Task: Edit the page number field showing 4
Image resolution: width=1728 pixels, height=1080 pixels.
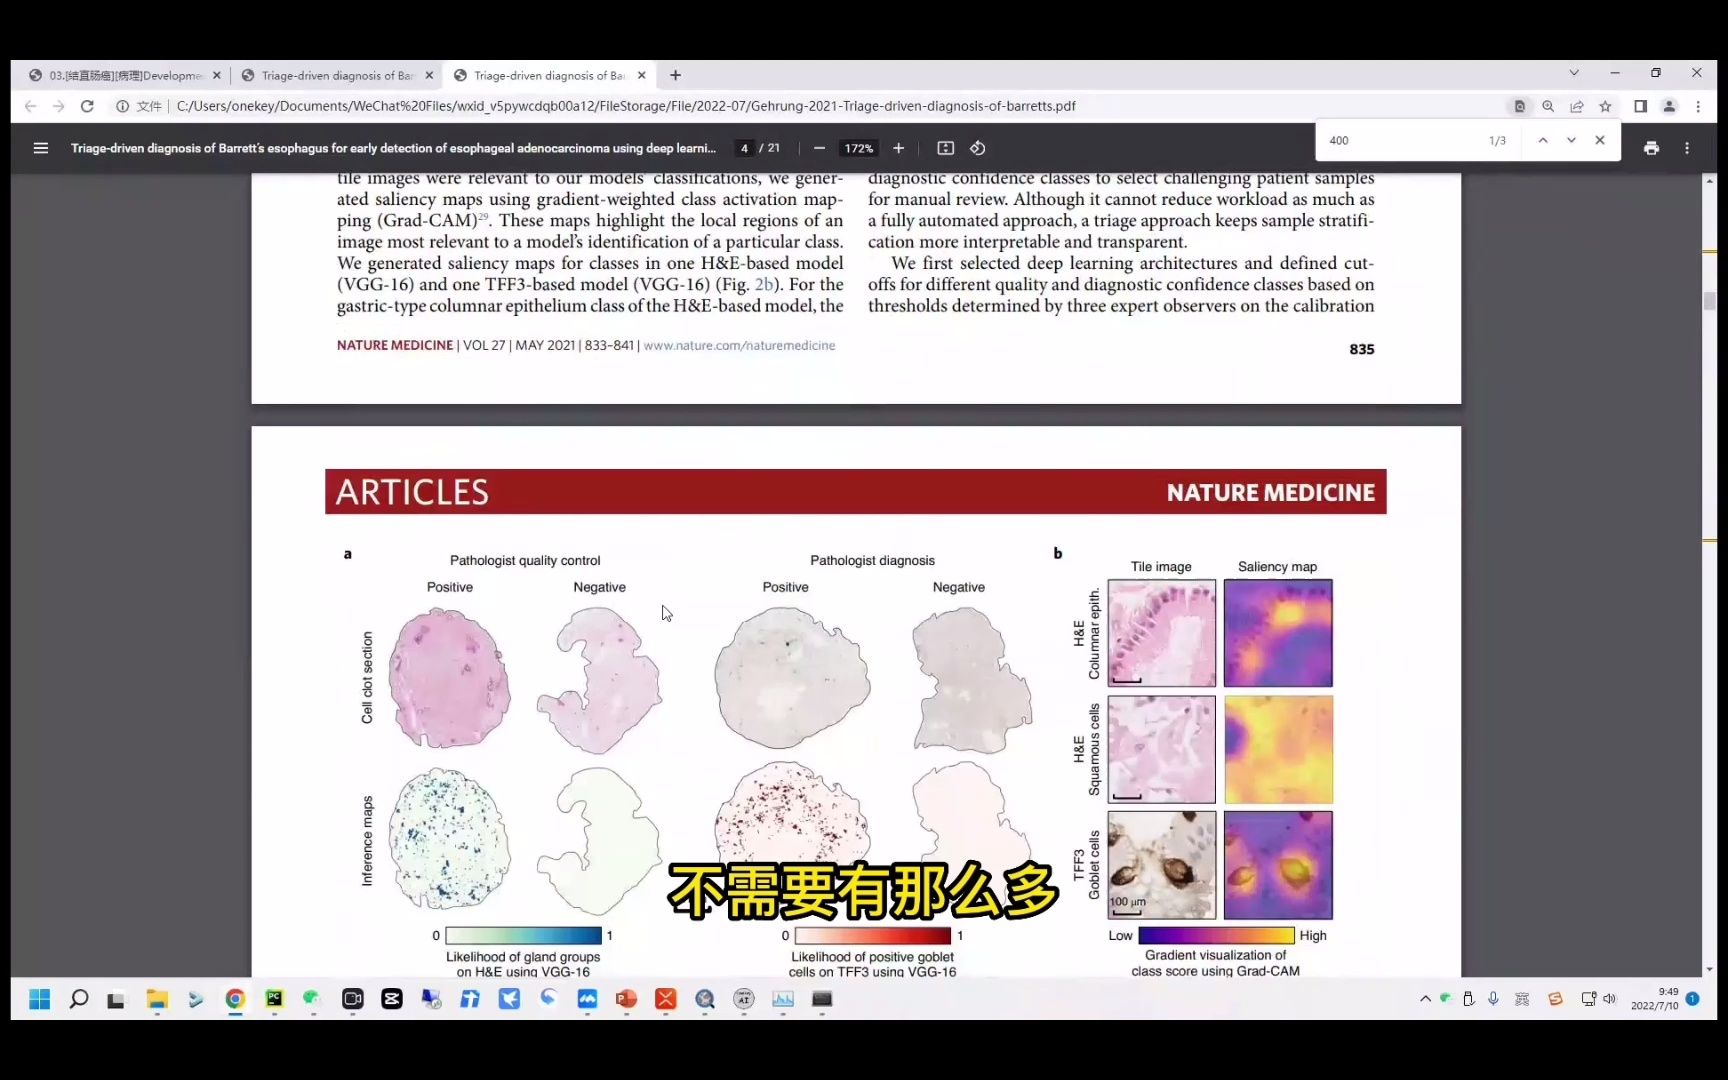Action: point(744,147)
